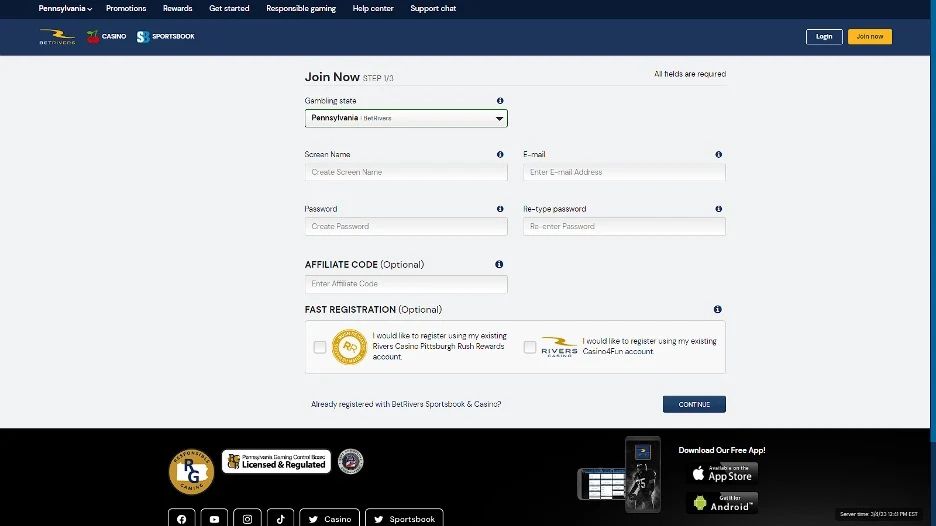Open the Gambling state dropdown
The image size is (936, 526).
point(406,118)
